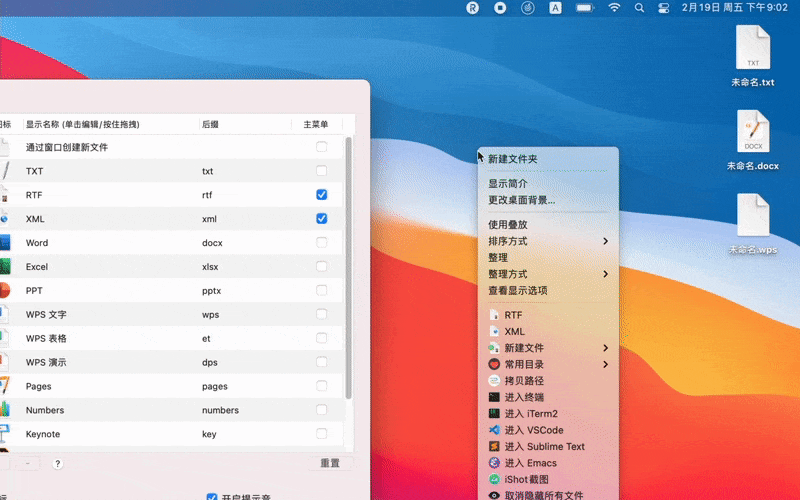800x500 pixels.
Task: Click the spiral icon in the menu bar
Action: click(x=528, y=8)
